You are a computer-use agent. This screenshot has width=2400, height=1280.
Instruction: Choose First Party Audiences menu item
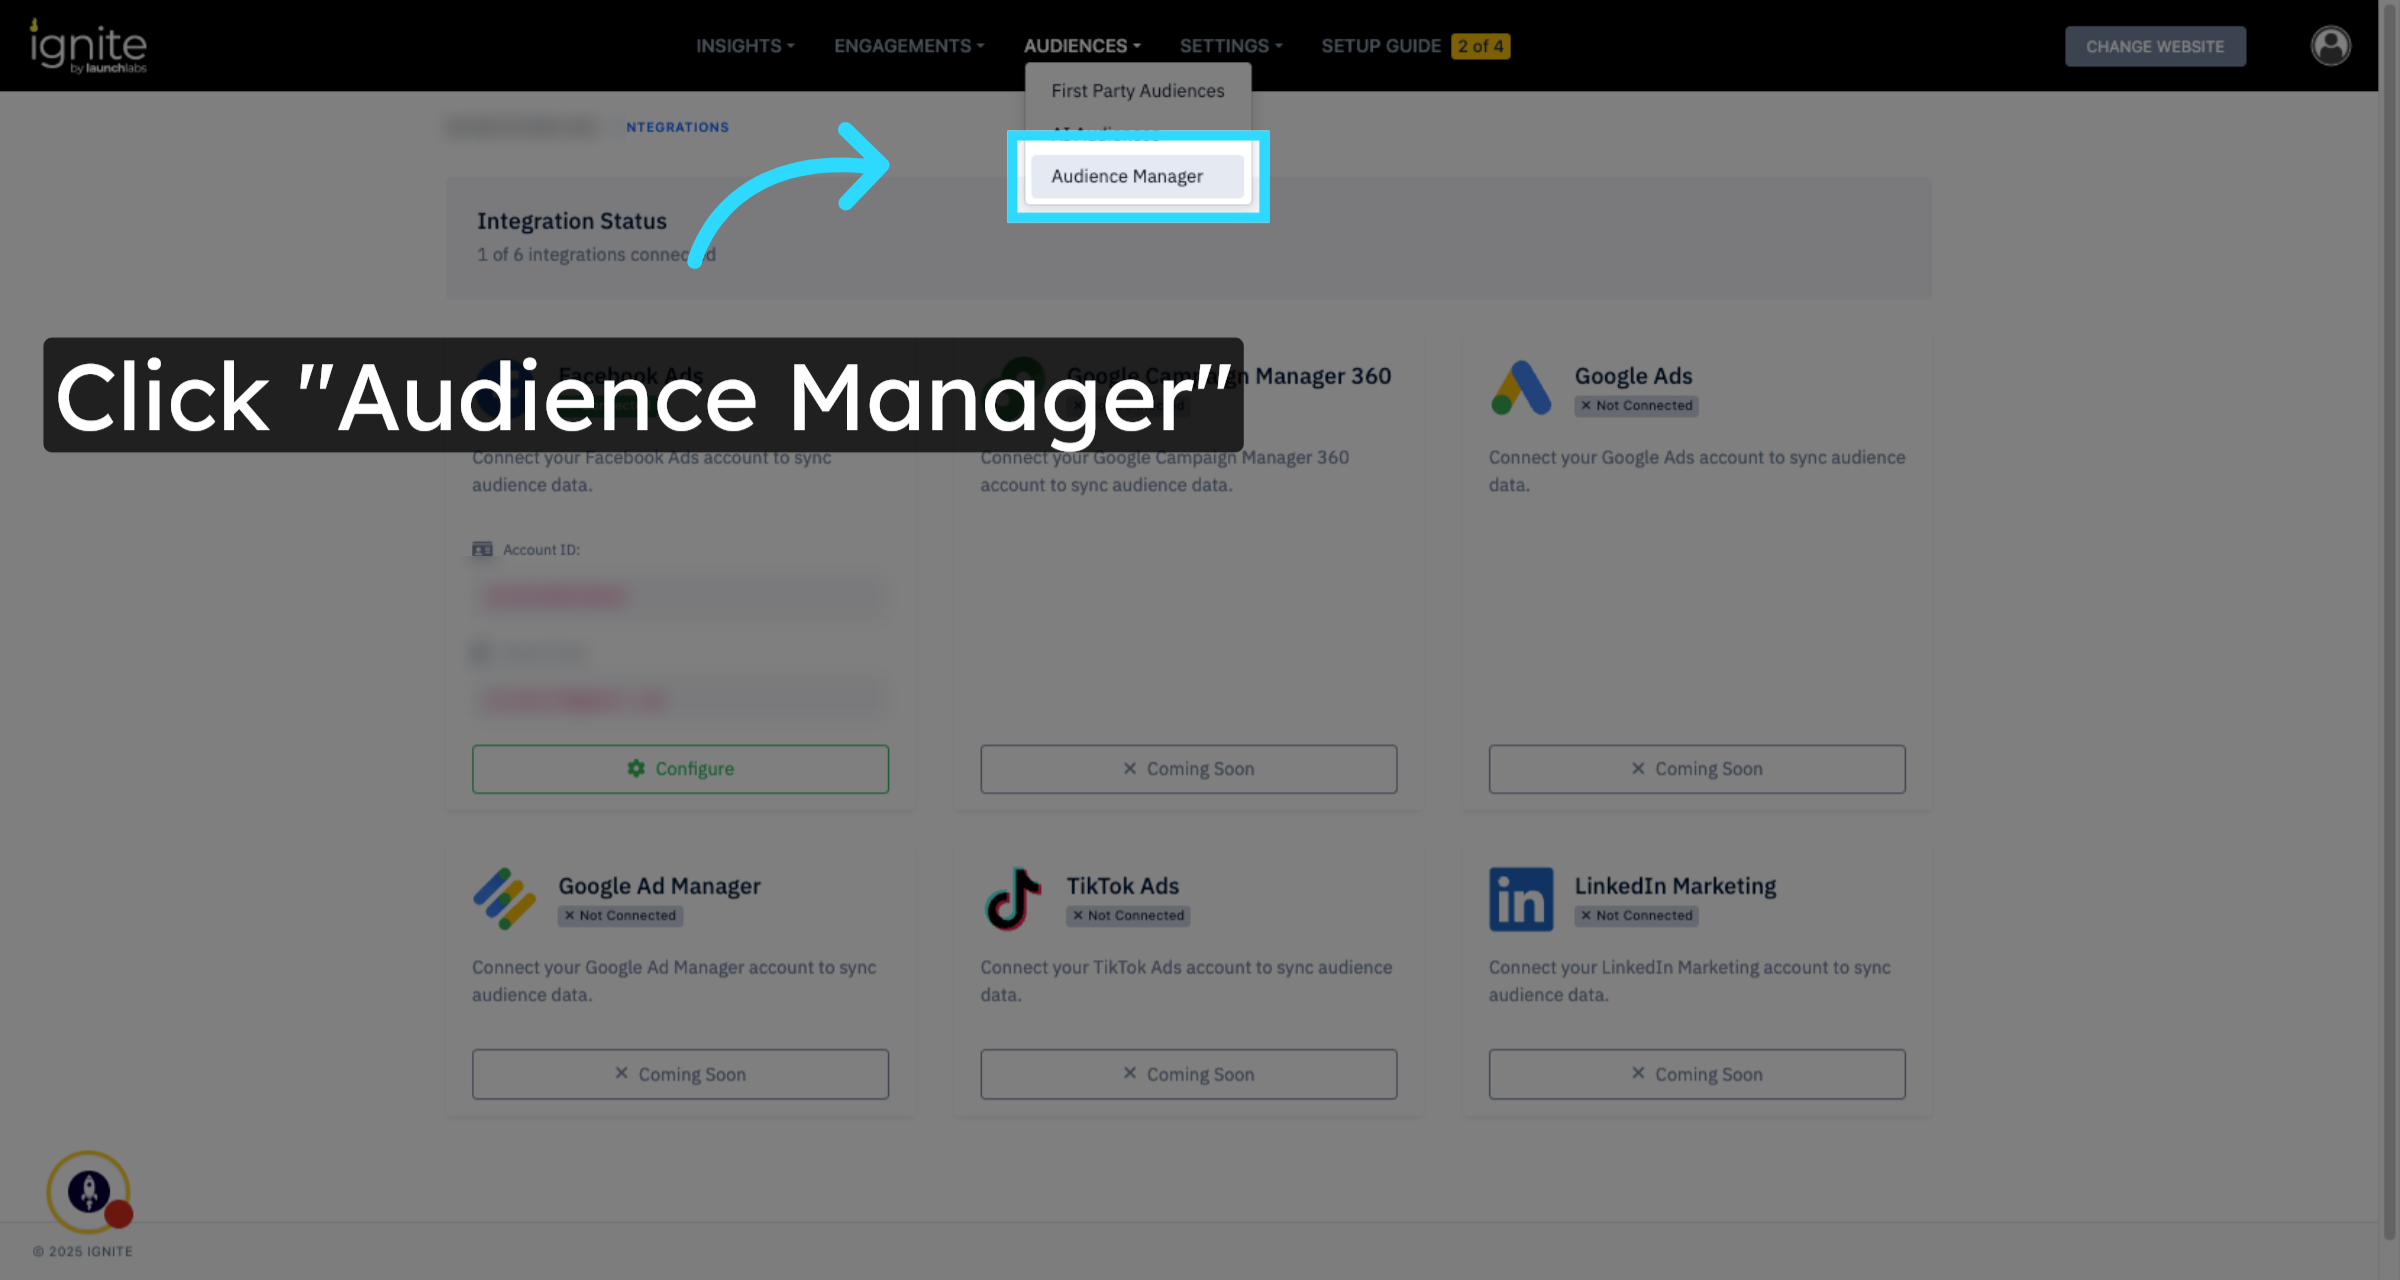click(x=1137, y=91)
